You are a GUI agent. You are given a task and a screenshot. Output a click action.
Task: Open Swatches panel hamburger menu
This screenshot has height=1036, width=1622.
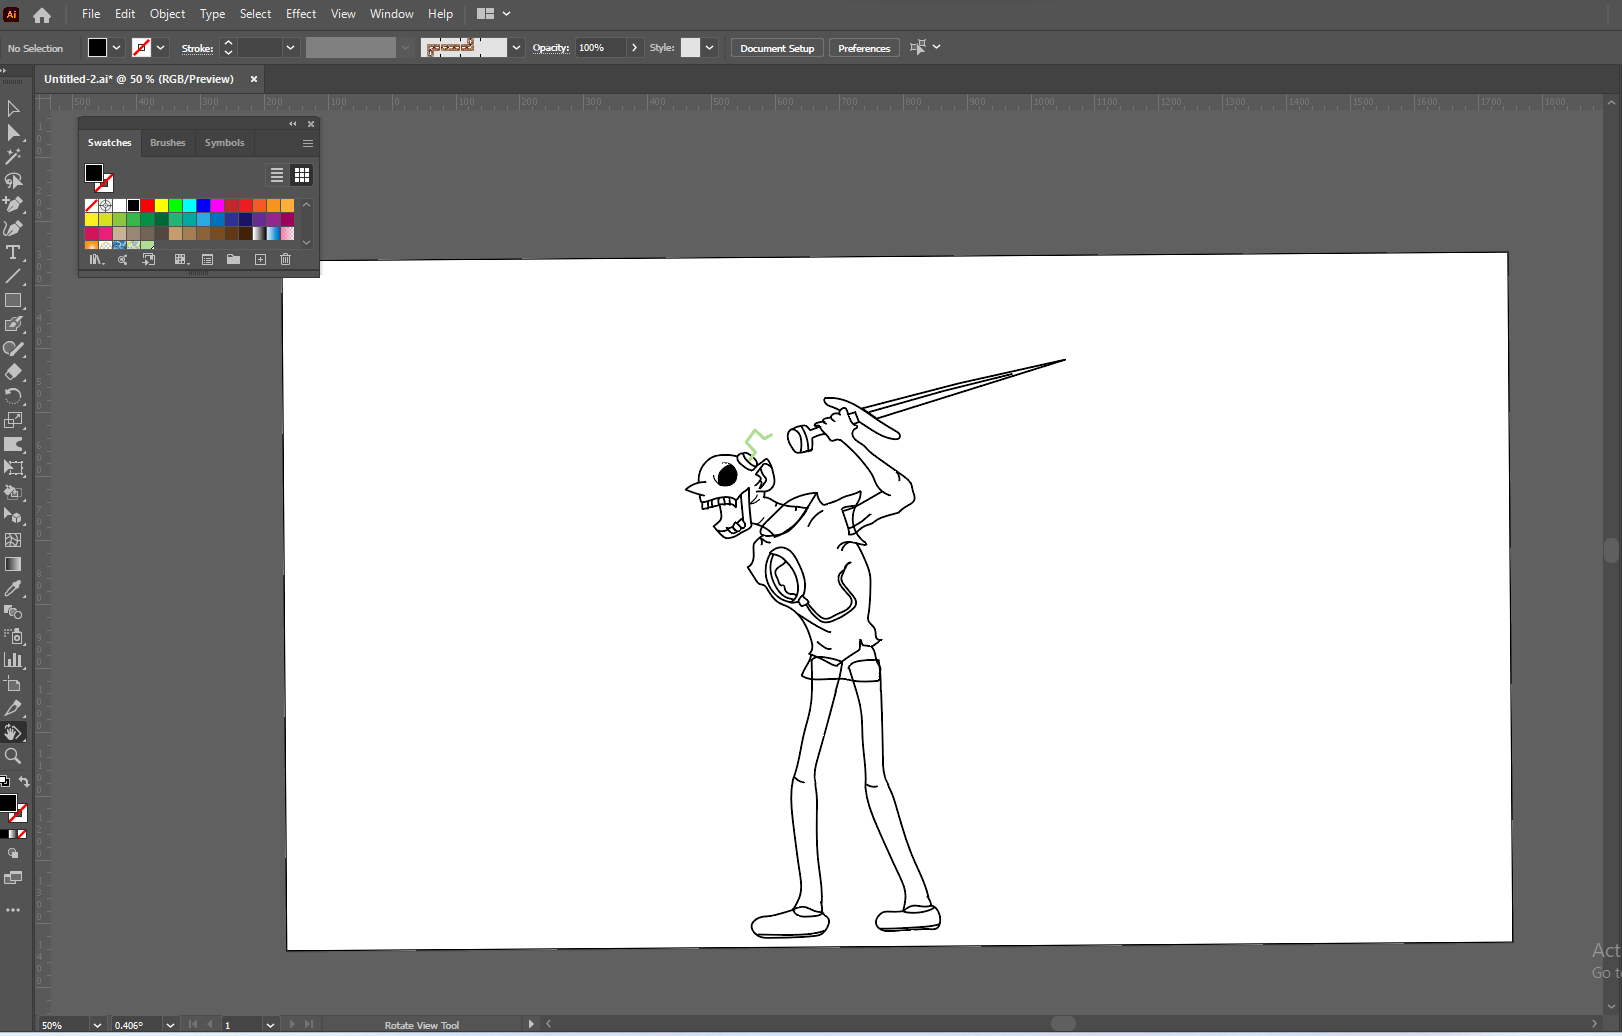[x=308, y=143]
